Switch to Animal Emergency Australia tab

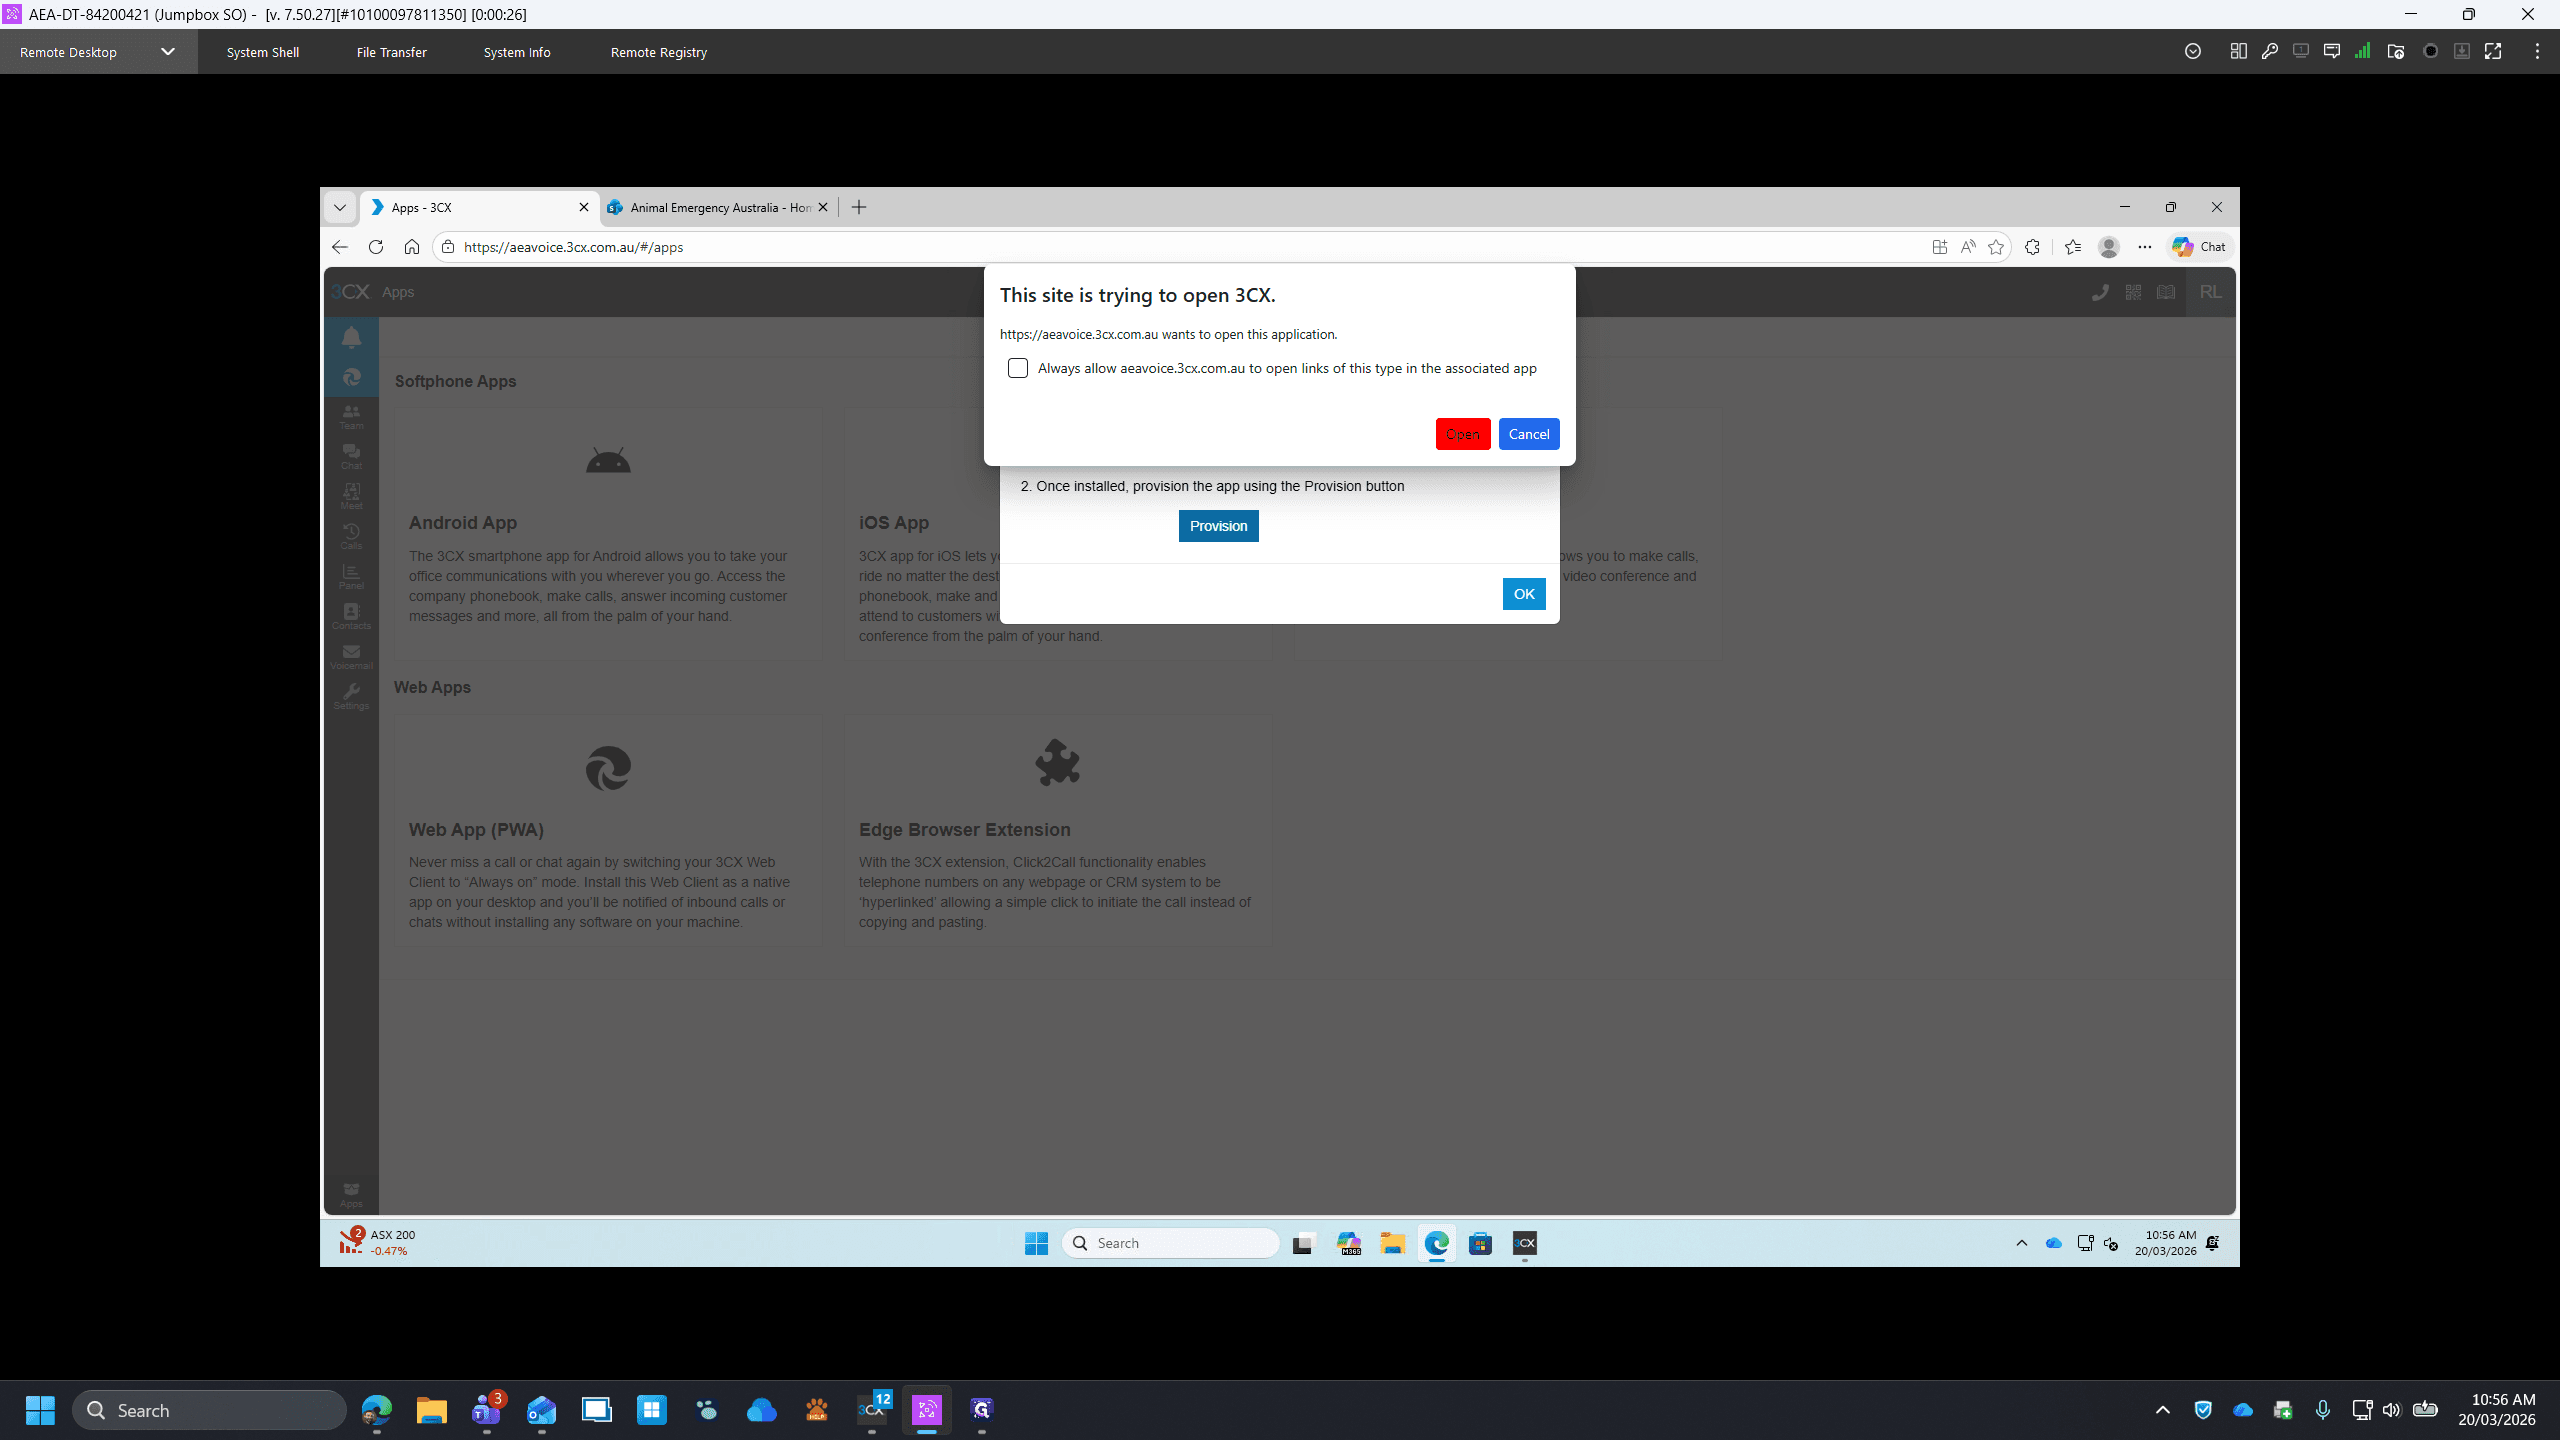718,207
